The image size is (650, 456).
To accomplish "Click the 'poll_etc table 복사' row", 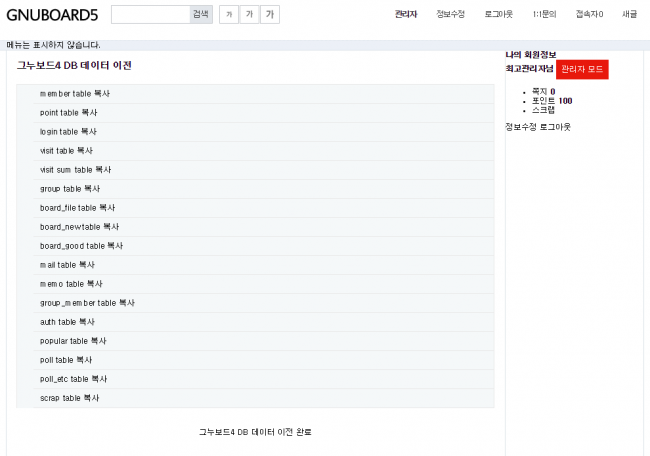I will 264,380.
